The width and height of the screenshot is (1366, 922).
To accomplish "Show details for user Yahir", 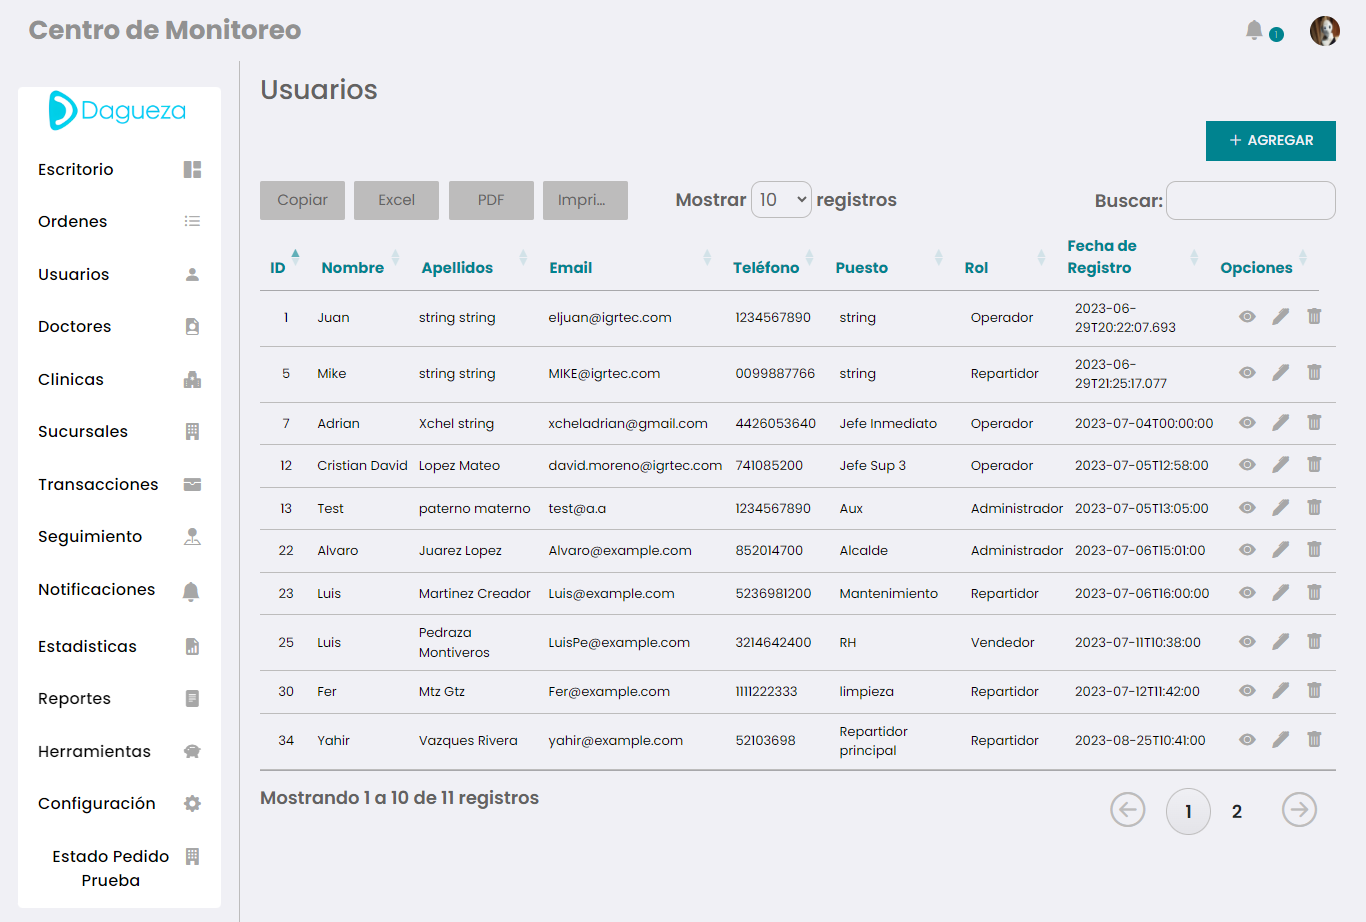I will point(1247,740).
